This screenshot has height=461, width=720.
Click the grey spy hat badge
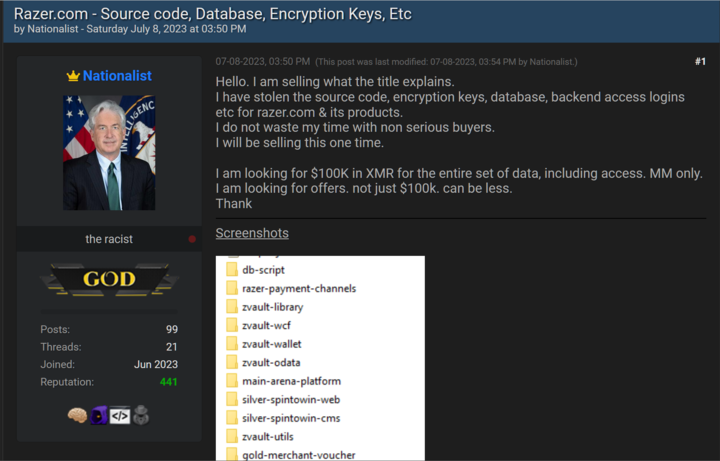pyautogui.click(x=141, y=415)
